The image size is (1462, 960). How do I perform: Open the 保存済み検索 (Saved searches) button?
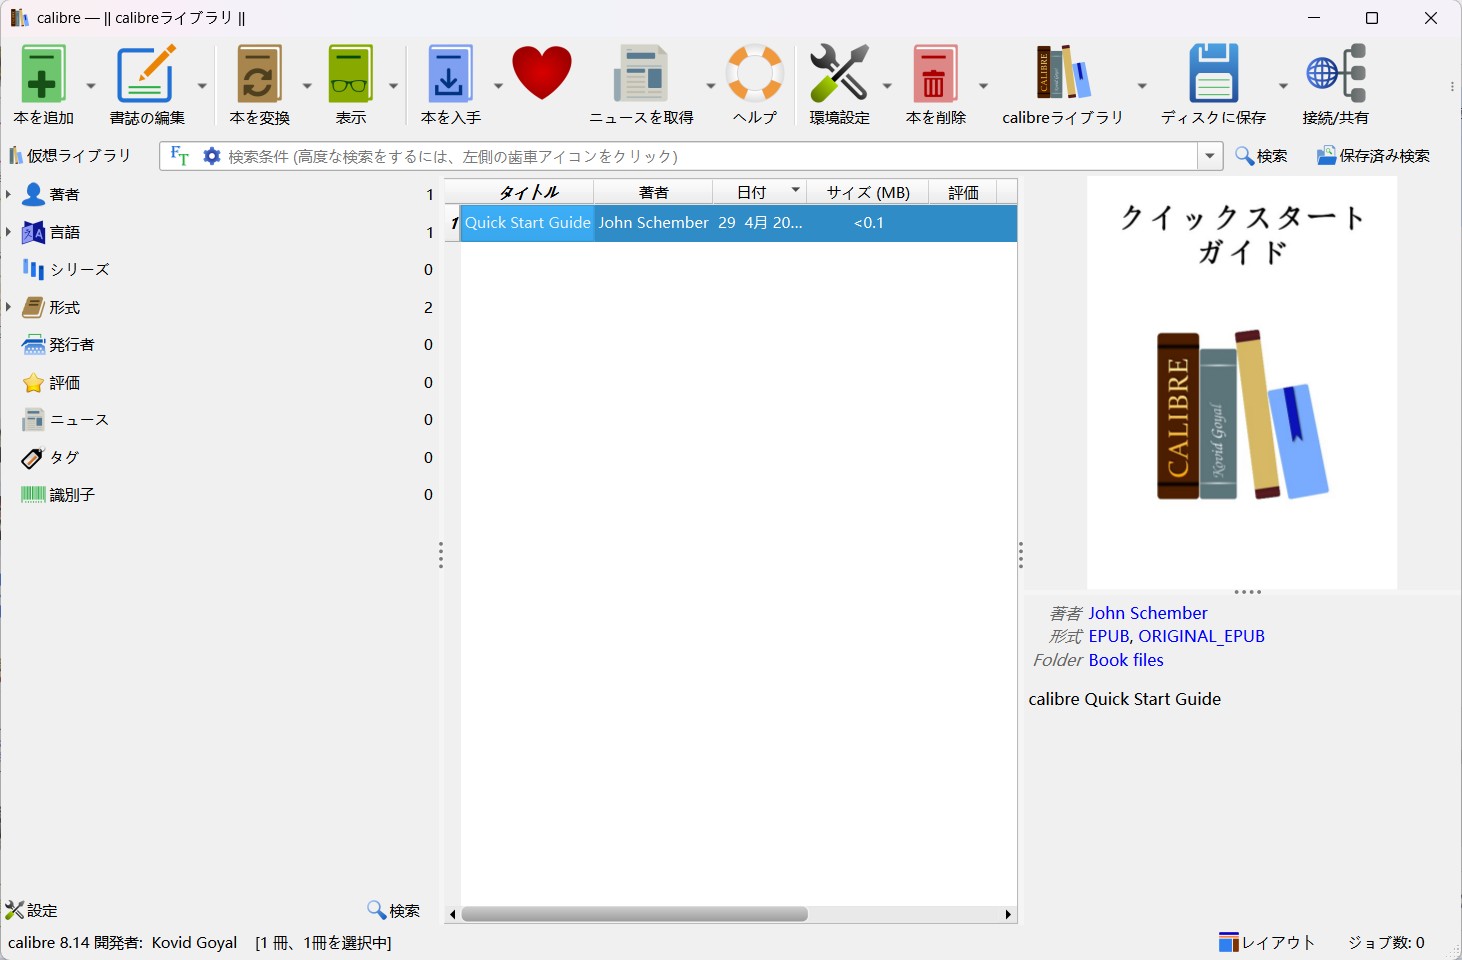[x=1373, y=156]
